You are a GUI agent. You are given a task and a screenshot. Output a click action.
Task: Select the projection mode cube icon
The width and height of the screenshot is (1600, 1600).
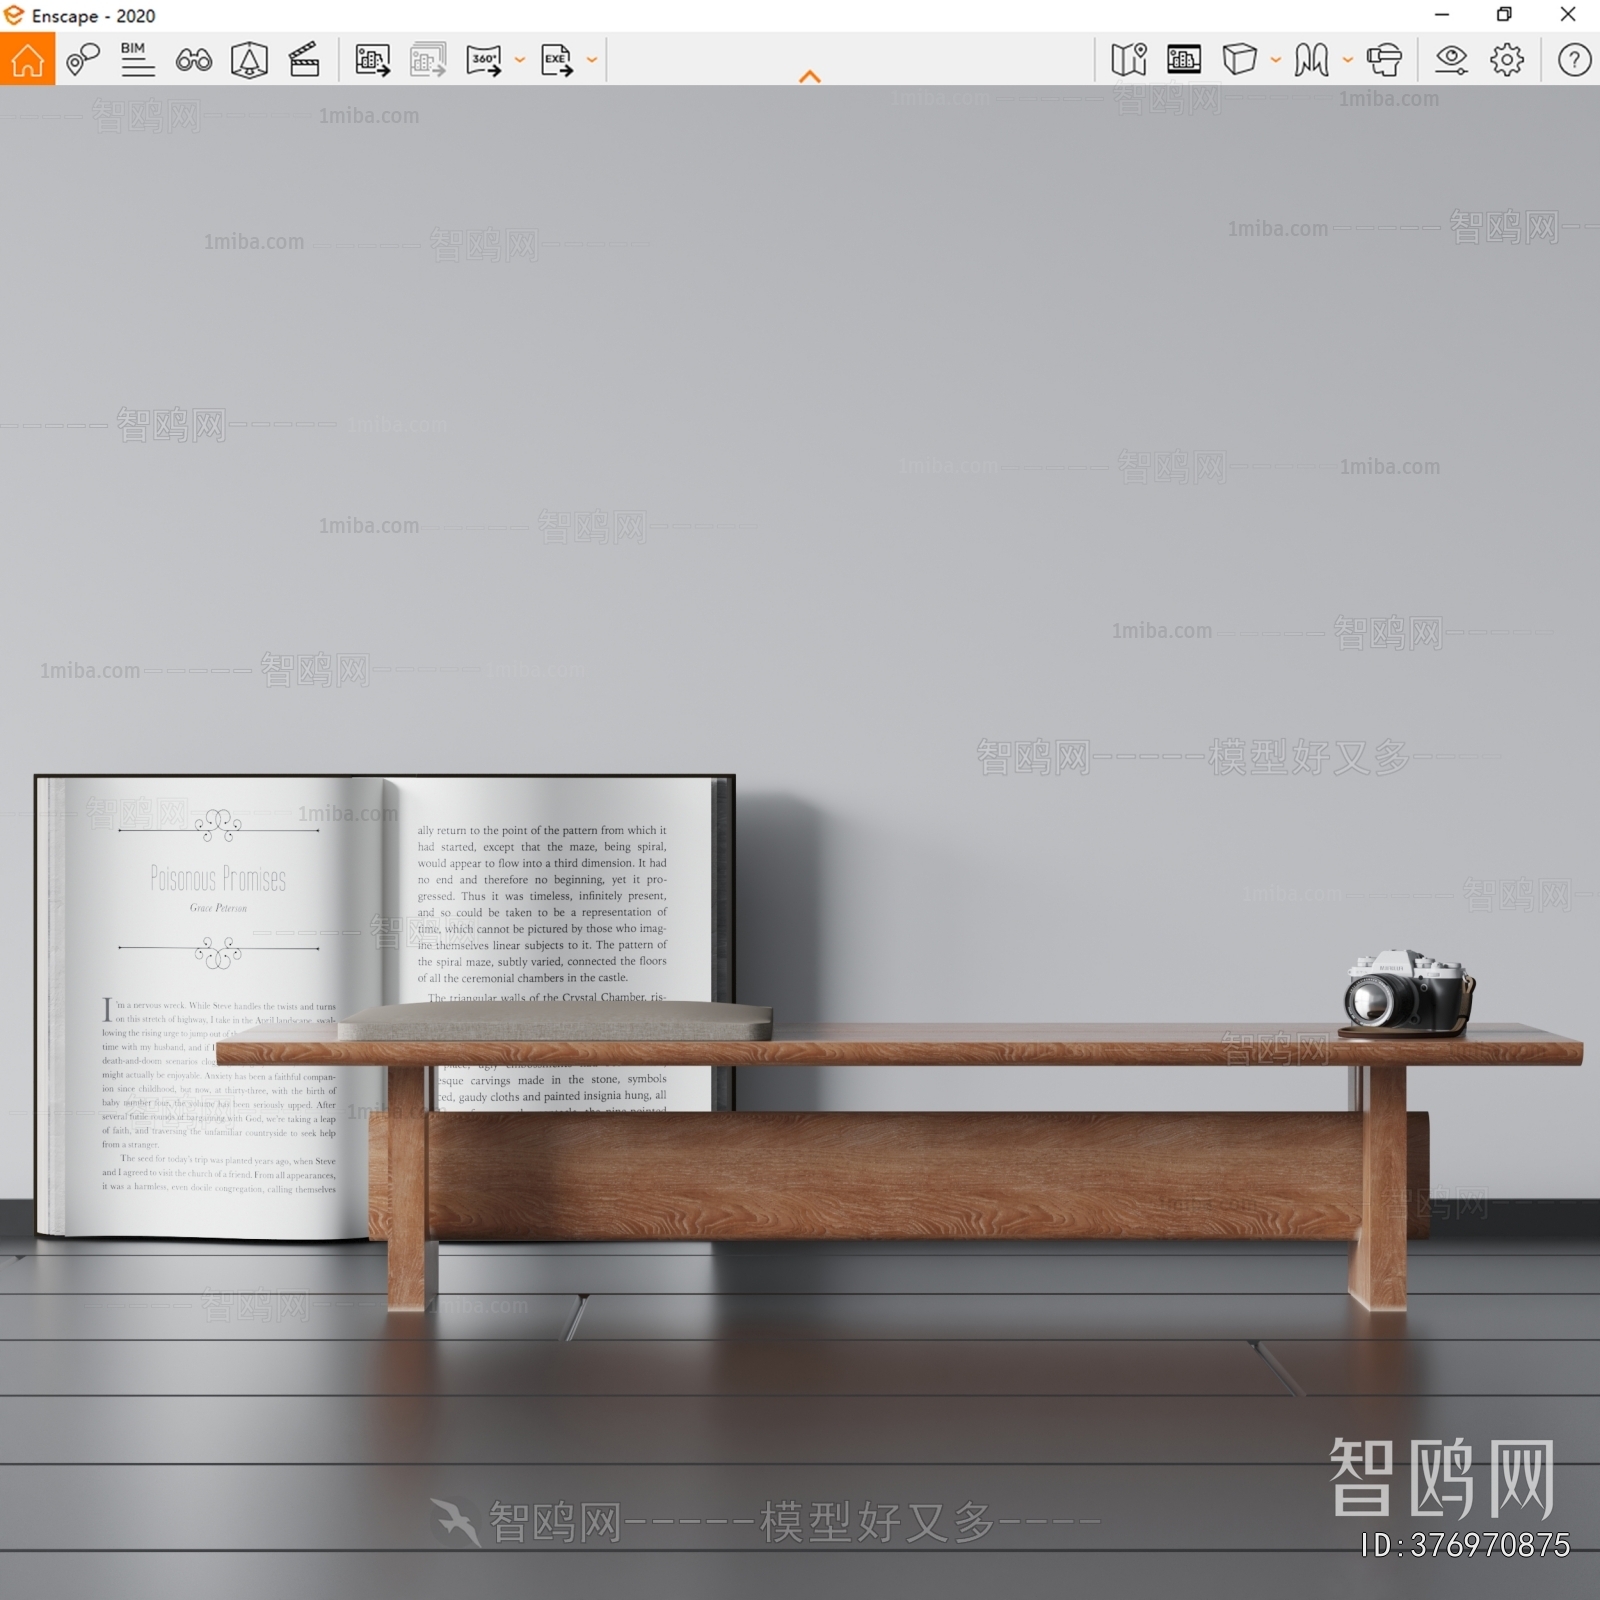tap(1239, 59)
